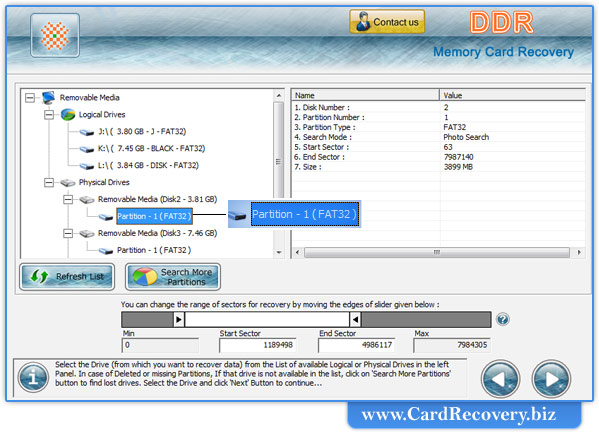599x432 pixels.
Task: Click the DDR checkered logo icon
Action: 55,36
